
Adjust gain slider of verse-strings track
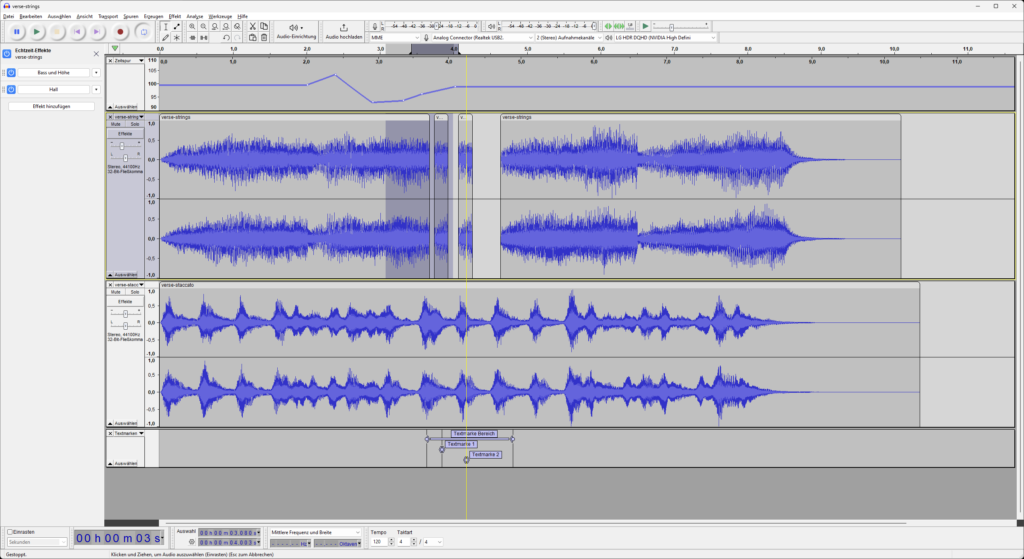coord(122,146)
